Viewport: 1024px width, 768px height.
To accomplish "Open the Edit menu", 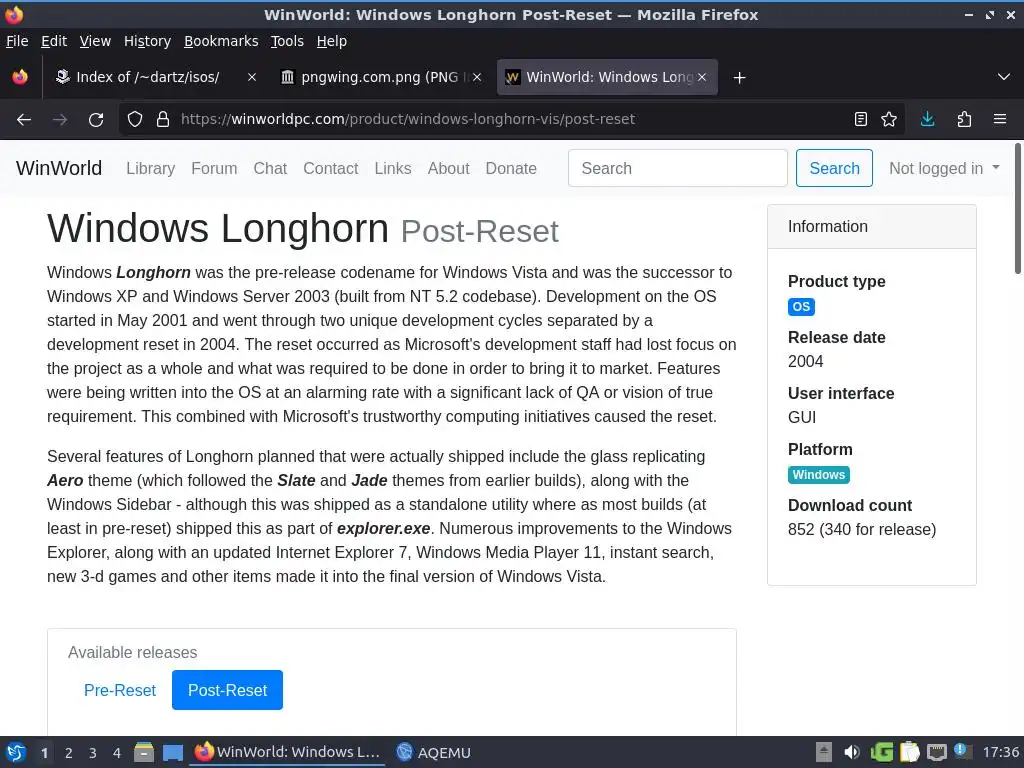I will tap(54, 41).
